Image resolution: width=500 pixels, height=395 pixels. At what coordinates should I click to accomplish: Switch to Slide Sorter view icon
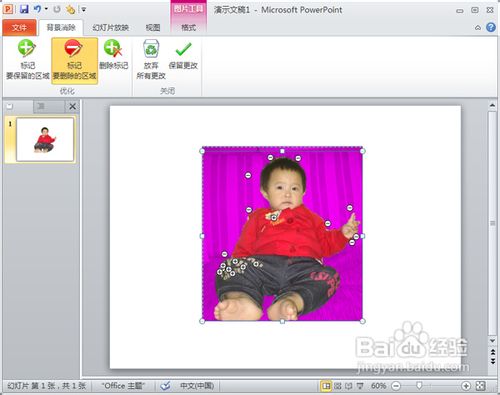coord(338,386)
